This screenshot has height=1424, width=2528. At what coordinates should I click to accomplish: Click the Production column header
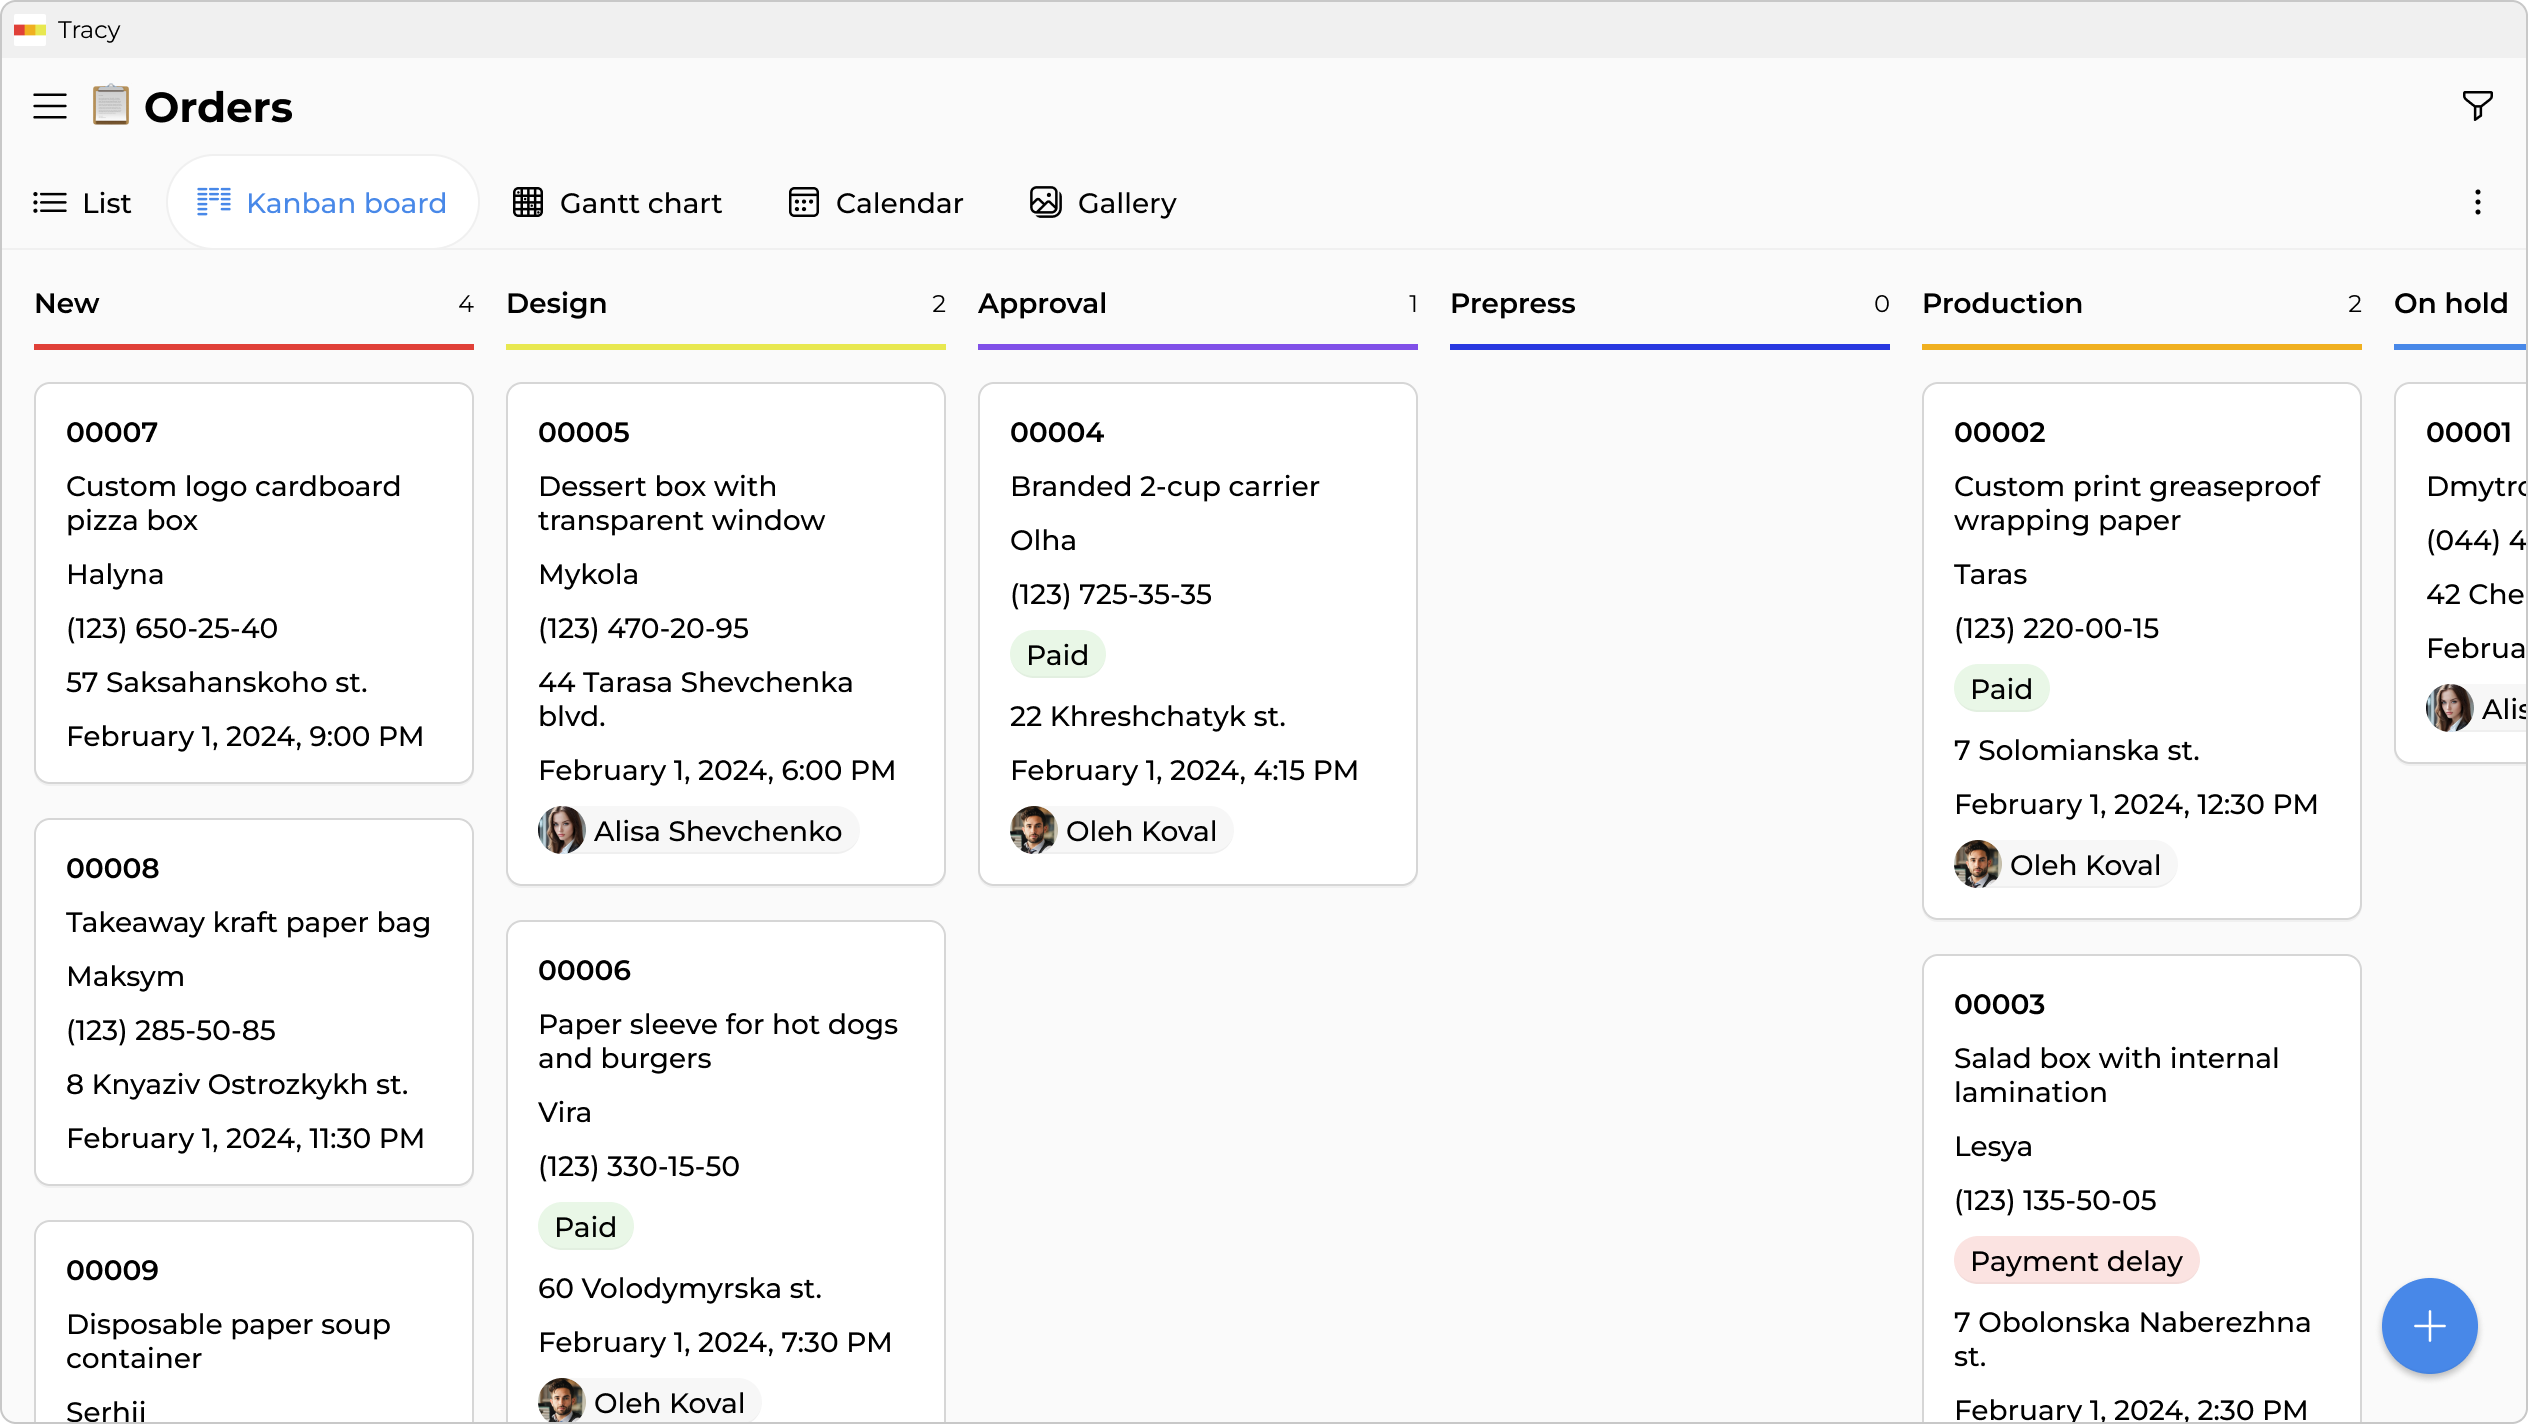click(x=2003, y=303)
